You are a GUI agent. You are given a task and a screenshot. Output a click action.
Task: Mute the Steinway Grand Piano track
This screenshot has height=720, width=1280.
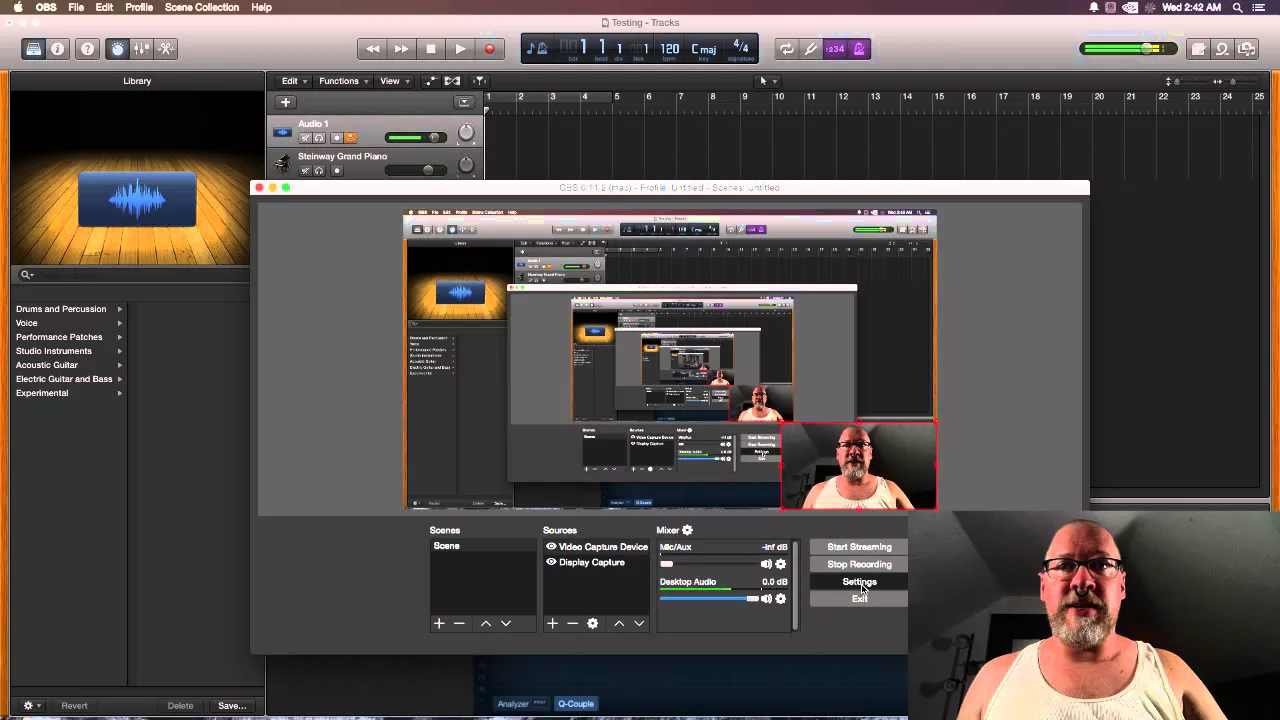[306, 170]
